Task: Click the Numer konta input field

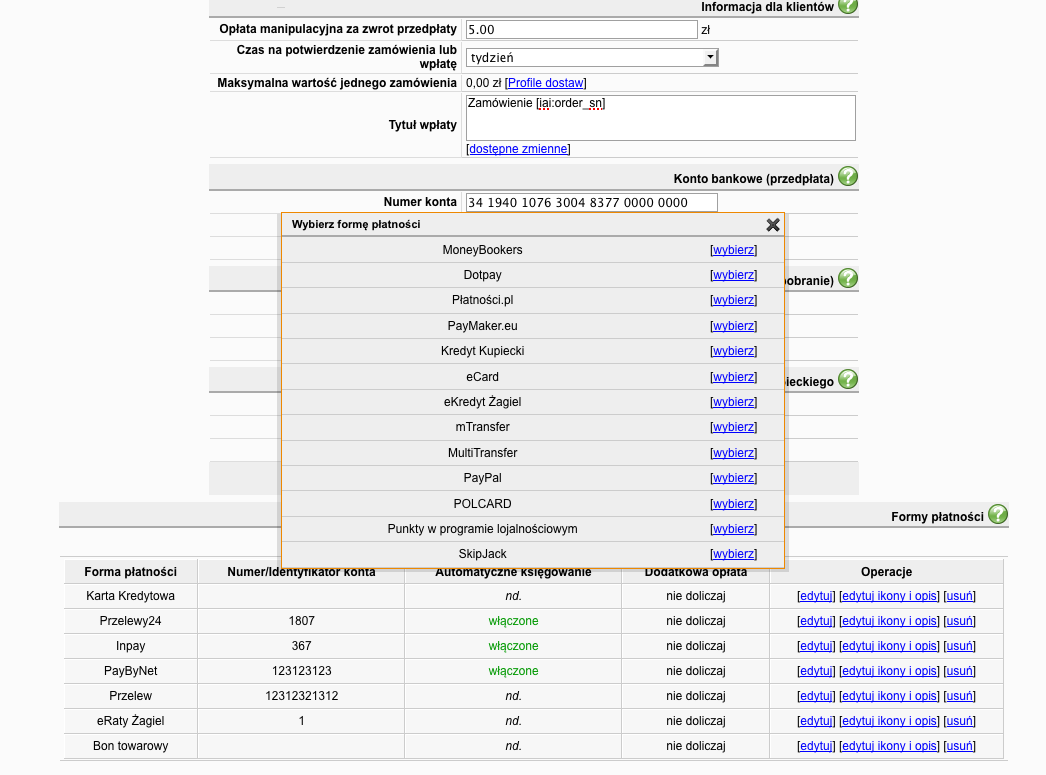Action: point(592,202)
